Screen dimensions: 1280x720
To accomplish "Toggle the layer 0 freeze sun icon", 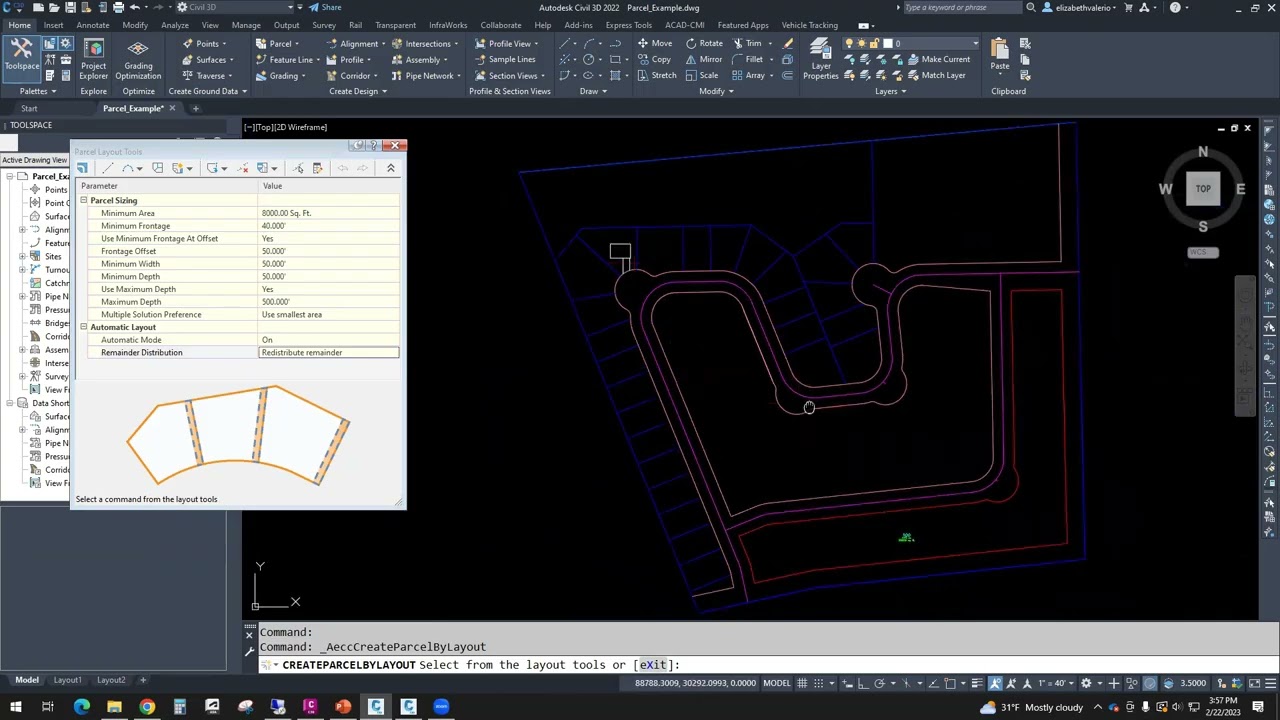I will 861,44.
